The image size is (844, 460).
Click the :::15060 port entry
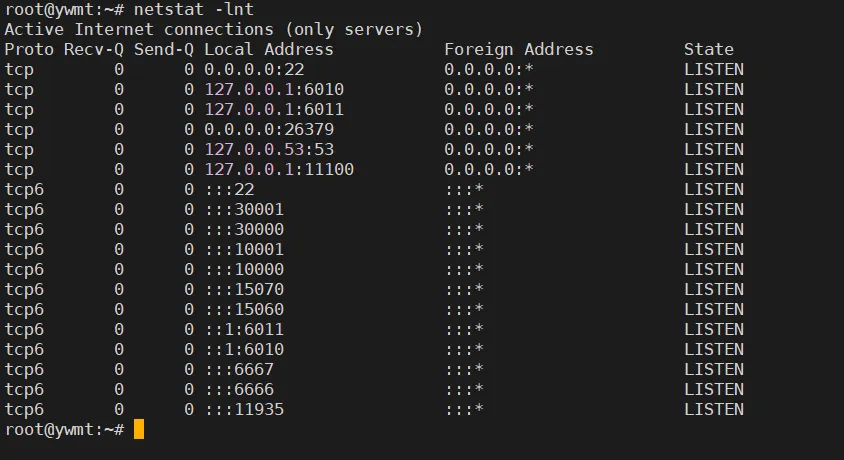(x=244, y=309)
